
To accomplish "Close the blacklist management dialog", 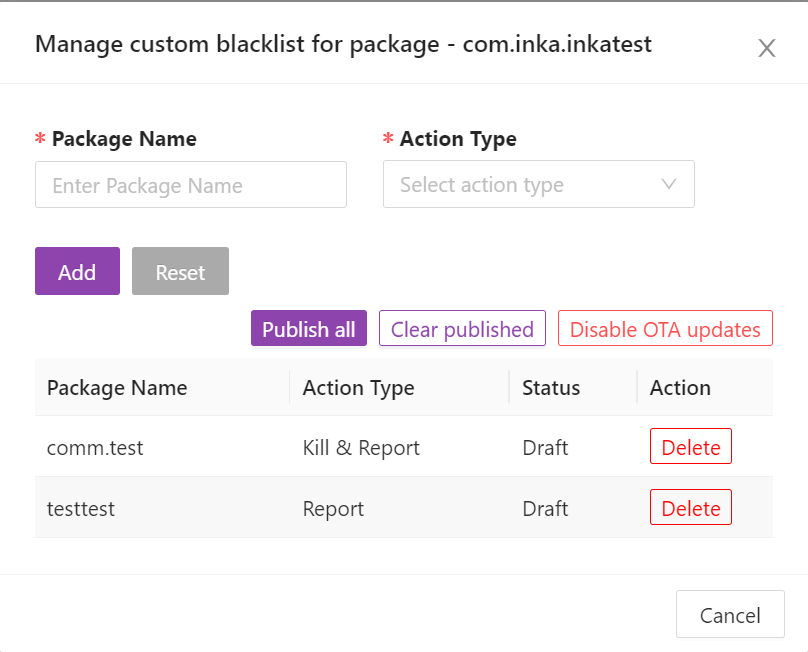I will pyautogui.click(x=767, y=47).
